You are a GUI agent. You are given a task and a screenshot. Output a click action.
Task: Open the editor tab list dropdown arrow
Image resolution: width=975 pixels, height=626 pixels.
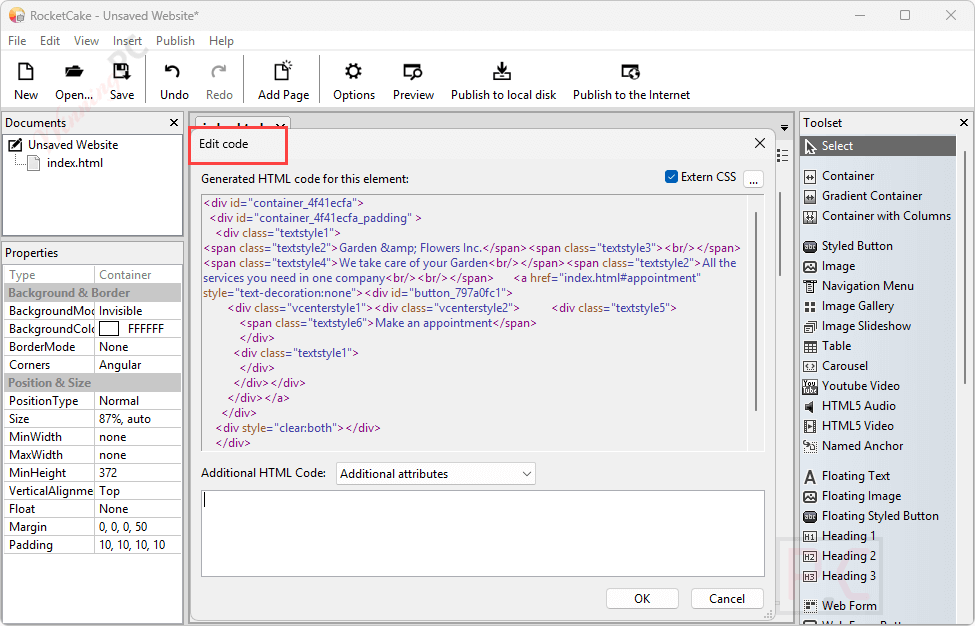[785, 127]
